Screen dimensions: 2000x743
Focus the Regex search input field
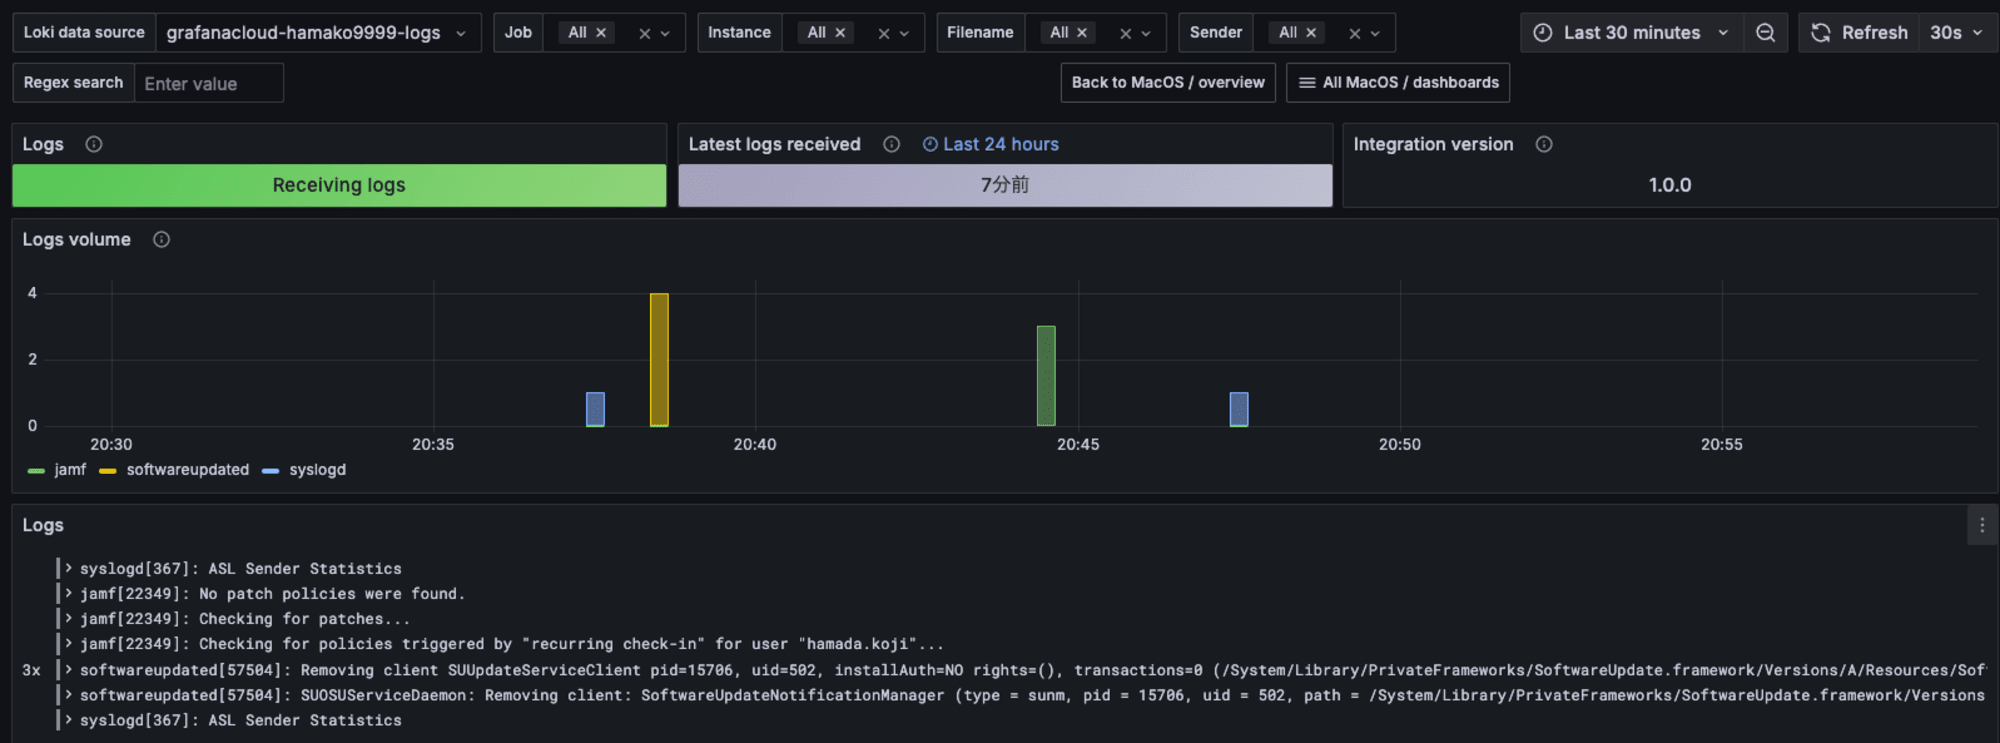[x=208, y=83]
